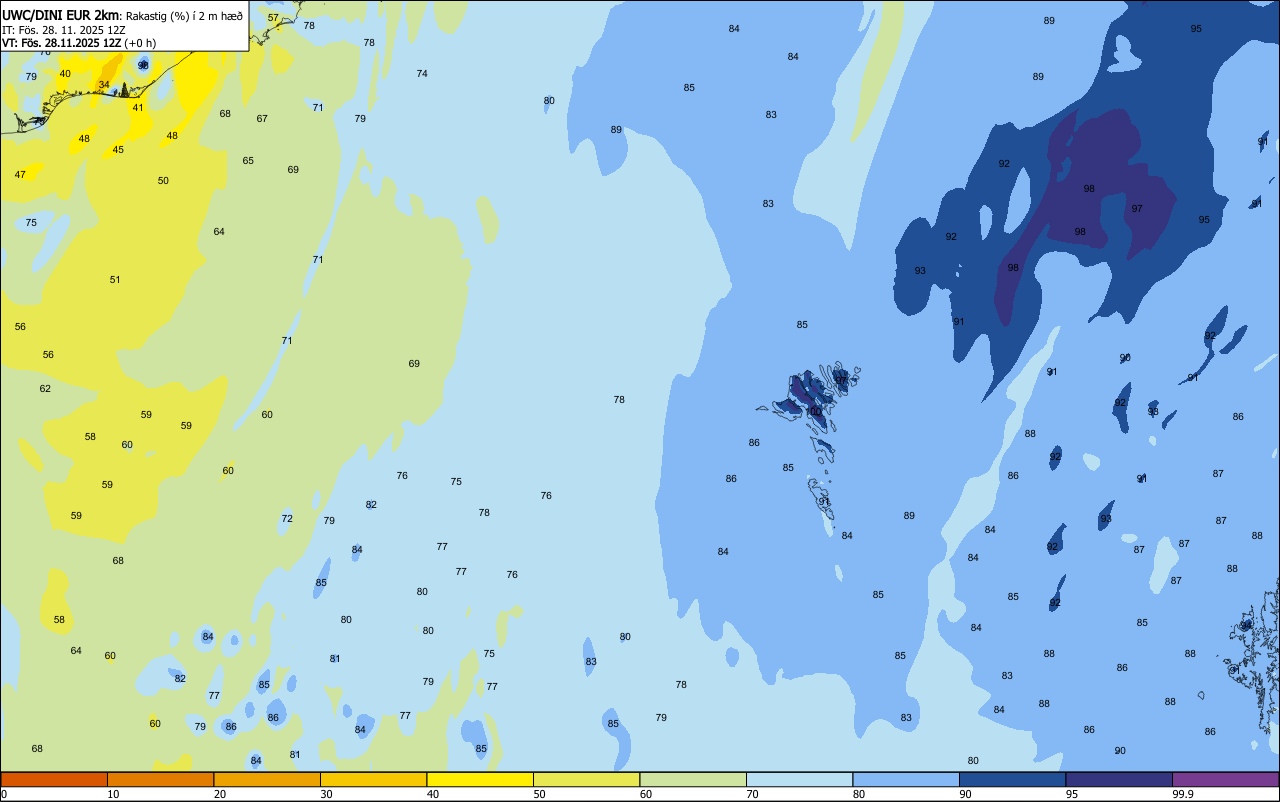The width and height of the screenshot is (1280, 802).
Task: Click the map value '65'
Action: tap(248, 161)
